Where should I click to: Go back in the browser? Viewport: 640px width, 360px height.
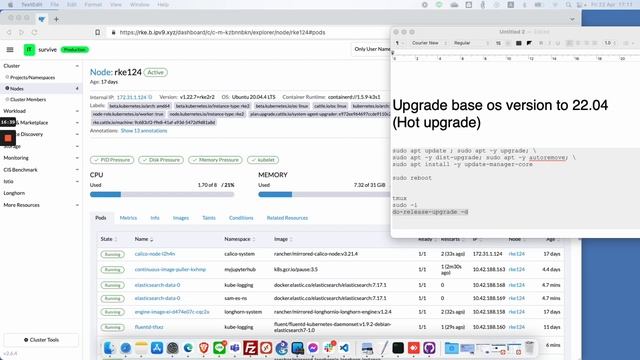tap(9, 32)
